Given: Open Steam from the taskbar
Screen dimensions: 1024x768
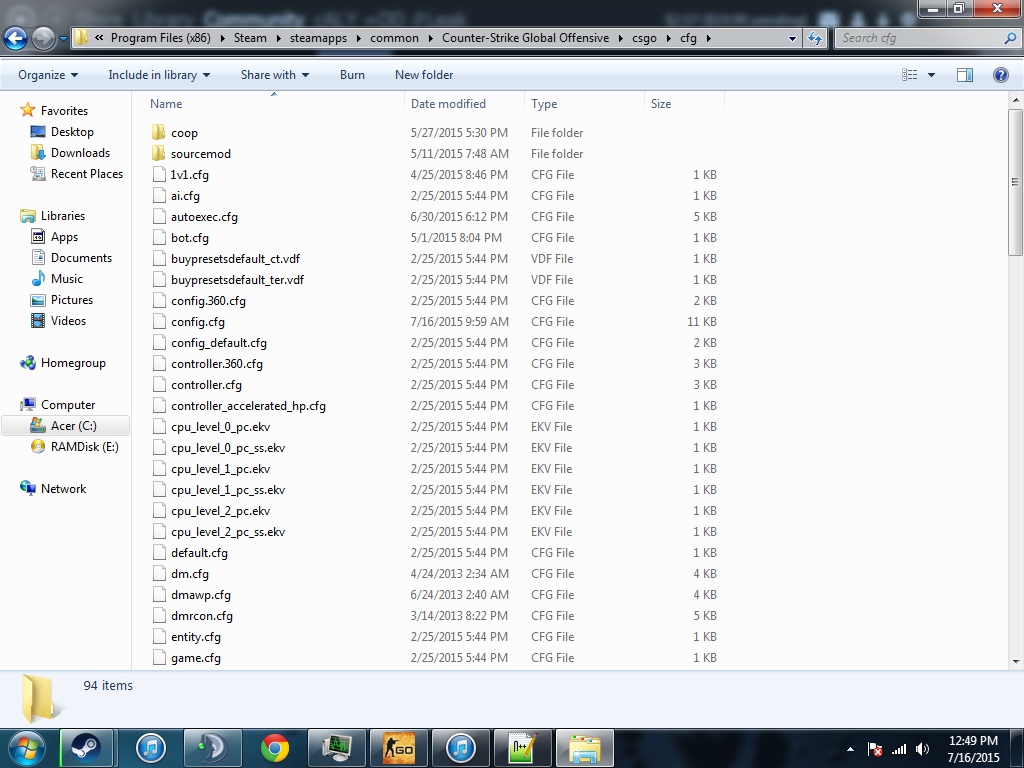Looking at the screenshot, I should (86, 748).
